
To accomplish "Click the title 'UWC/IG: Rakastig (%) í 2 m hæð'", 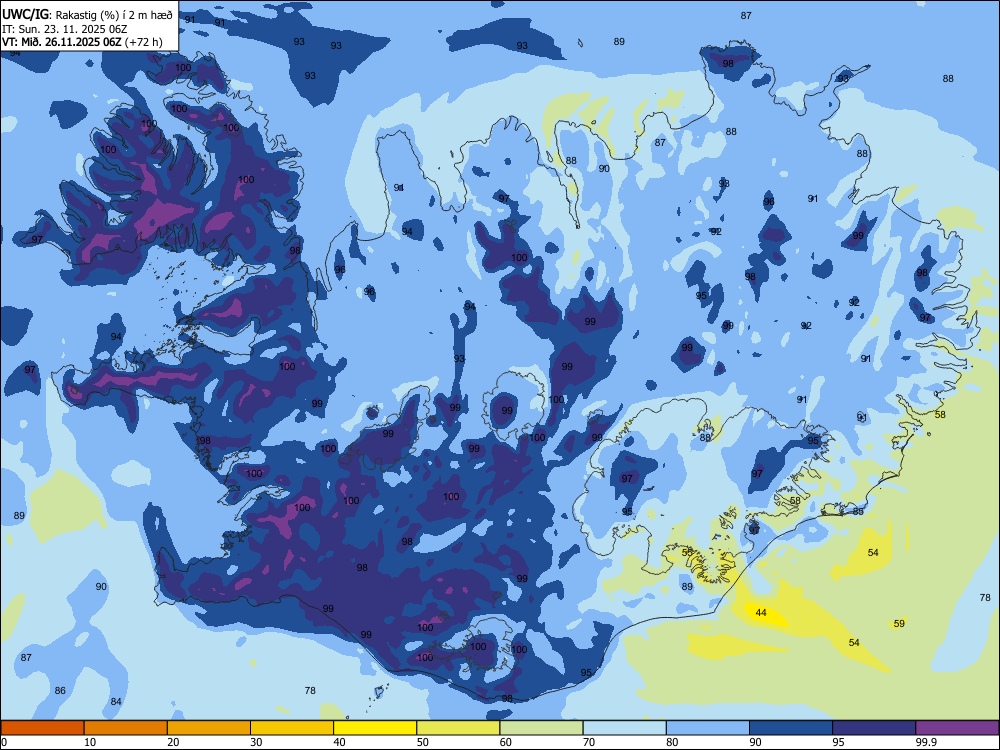I will (87, 15).
